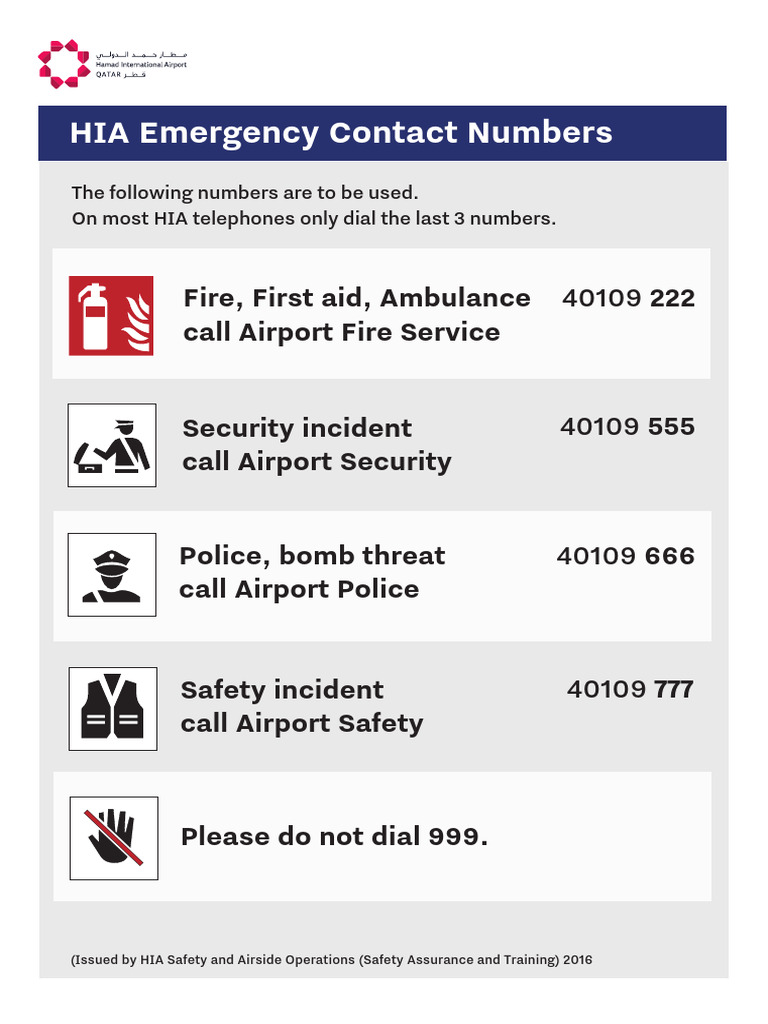This screenshot has width=768, height=1024.
Task: Click the following numbers are to be used line
Action: pos(245,193)
